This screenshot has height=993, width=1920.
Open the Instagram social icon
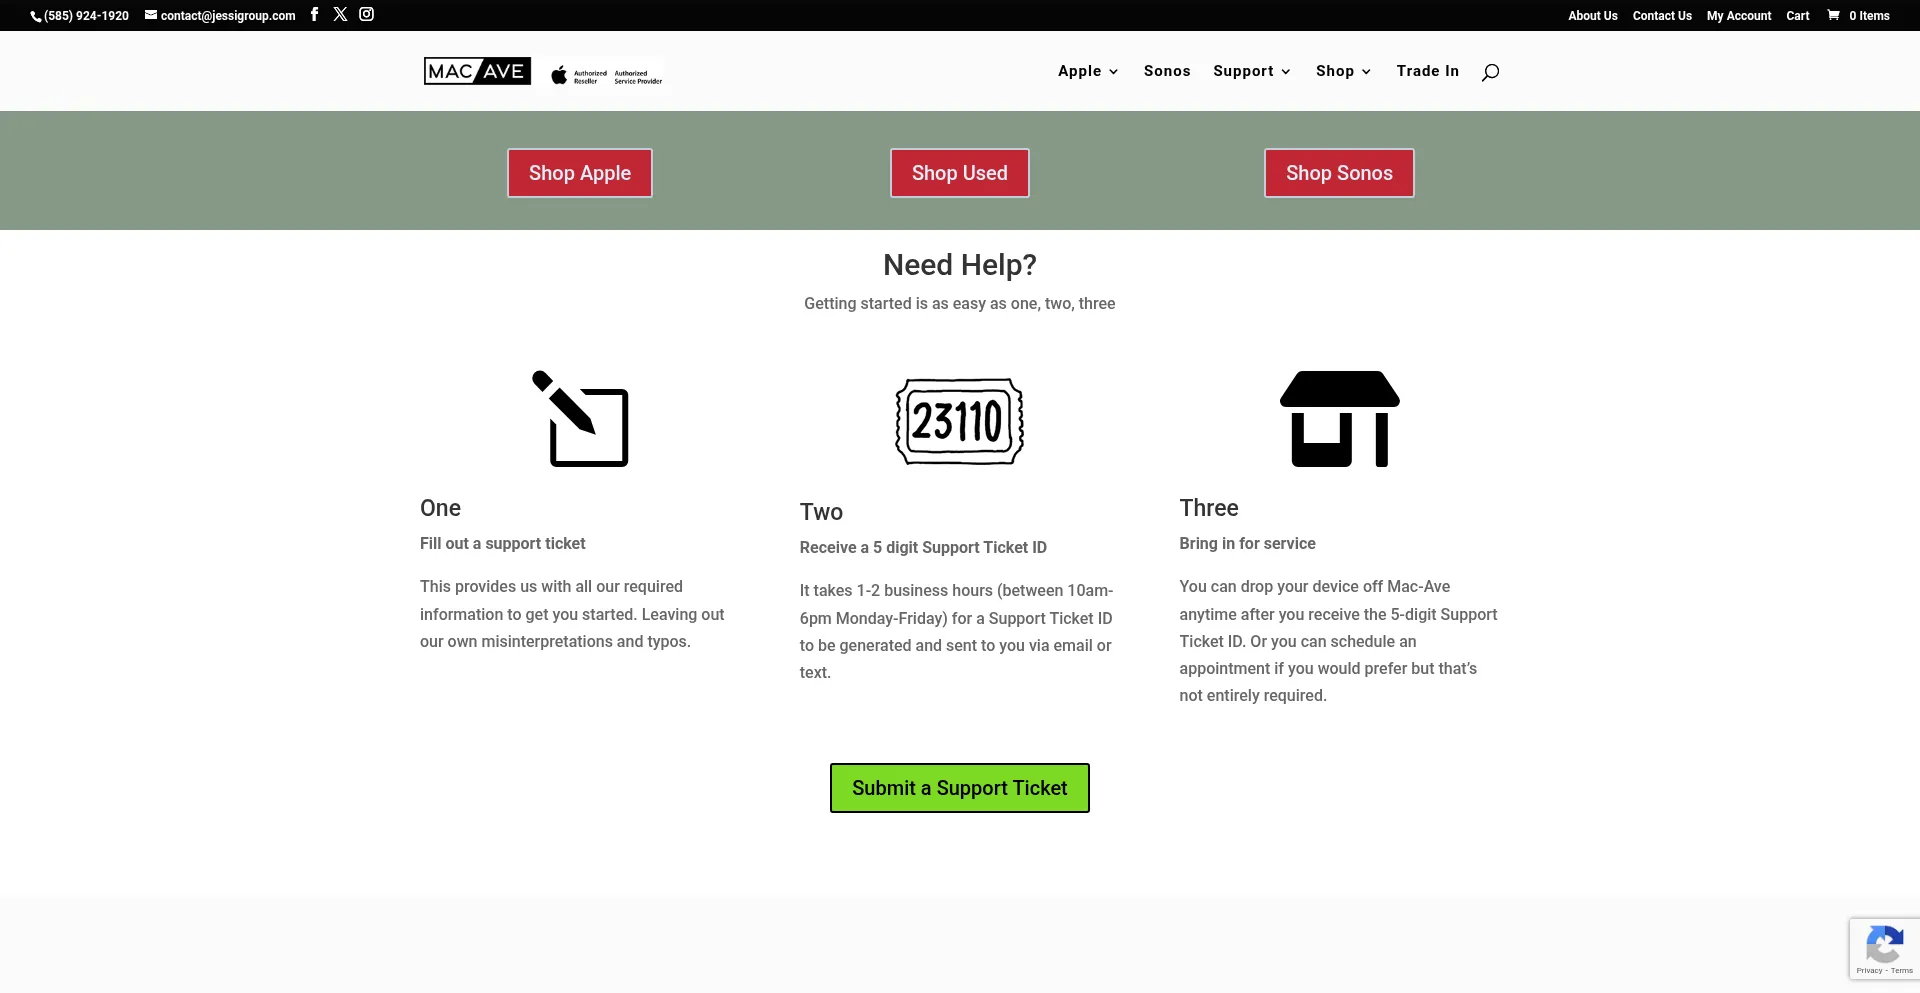point(367,14)
